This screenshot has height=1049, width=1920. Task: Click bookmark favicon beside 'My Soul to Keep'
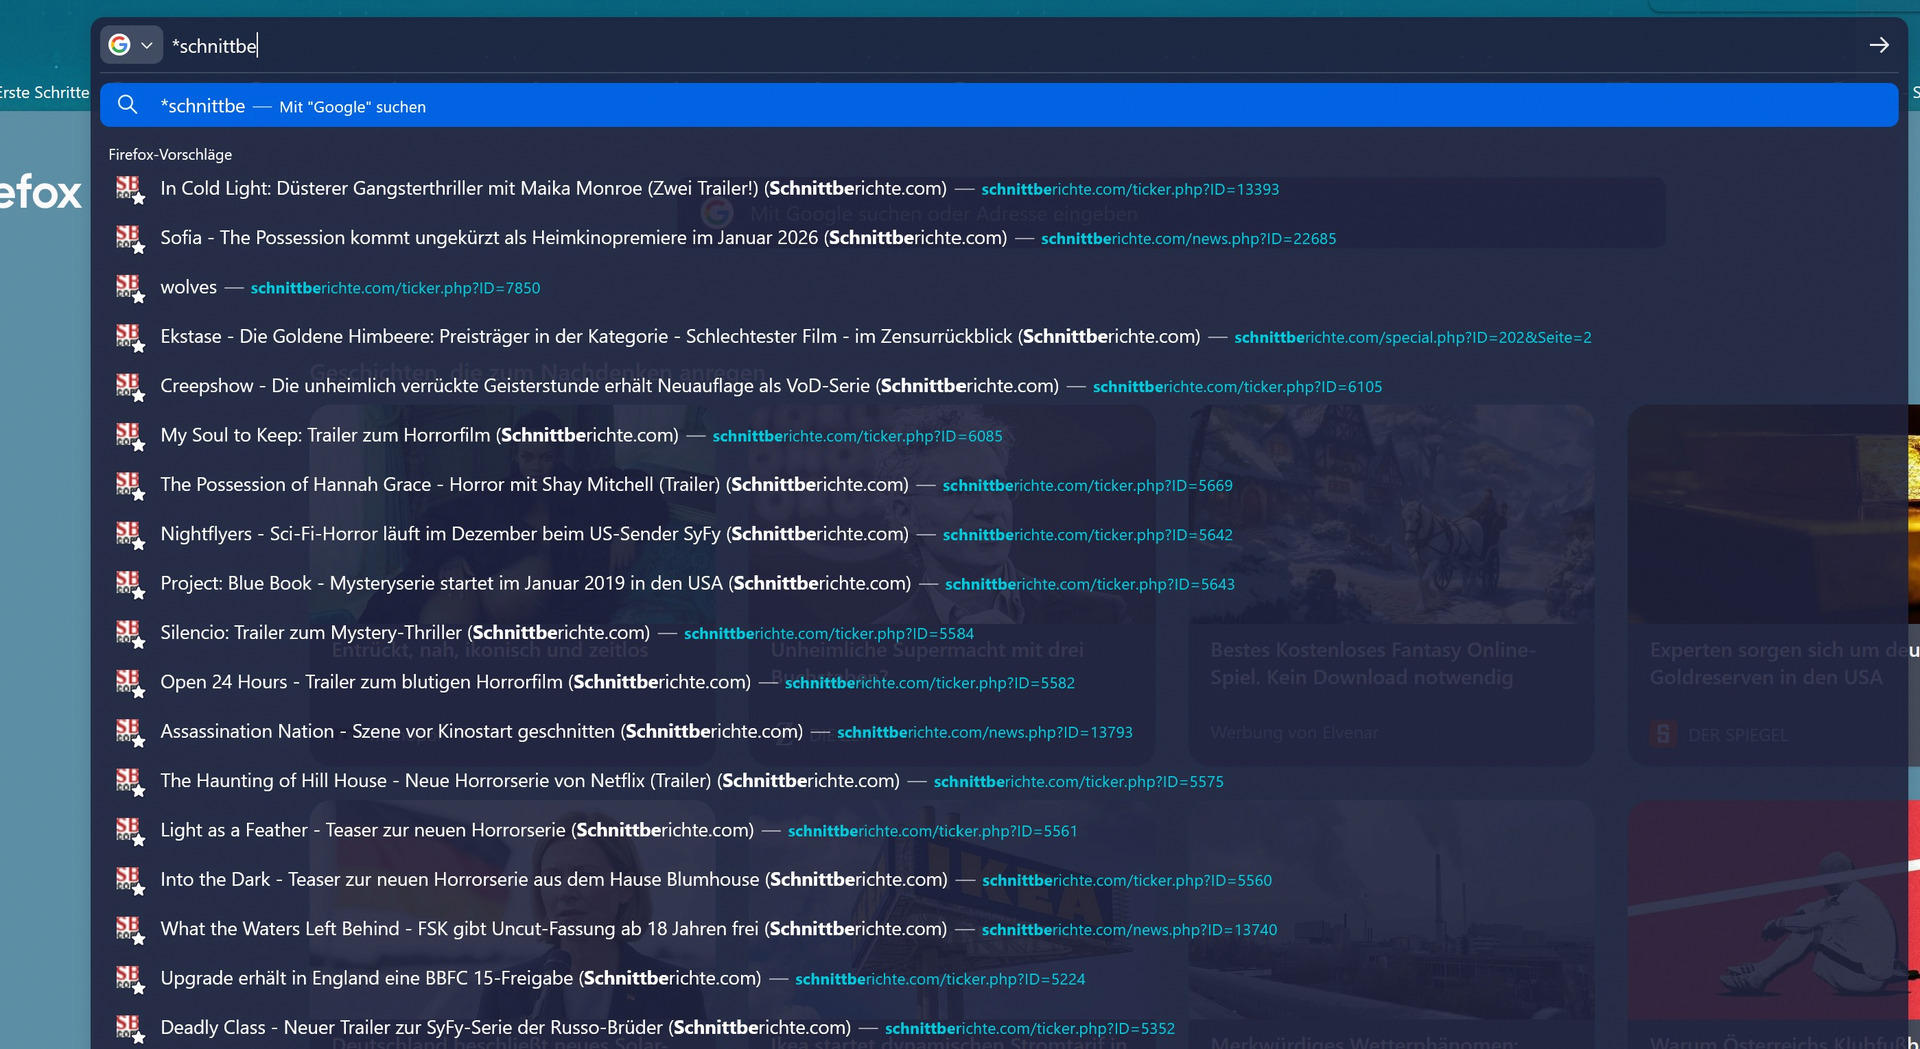tap(130, 436)
